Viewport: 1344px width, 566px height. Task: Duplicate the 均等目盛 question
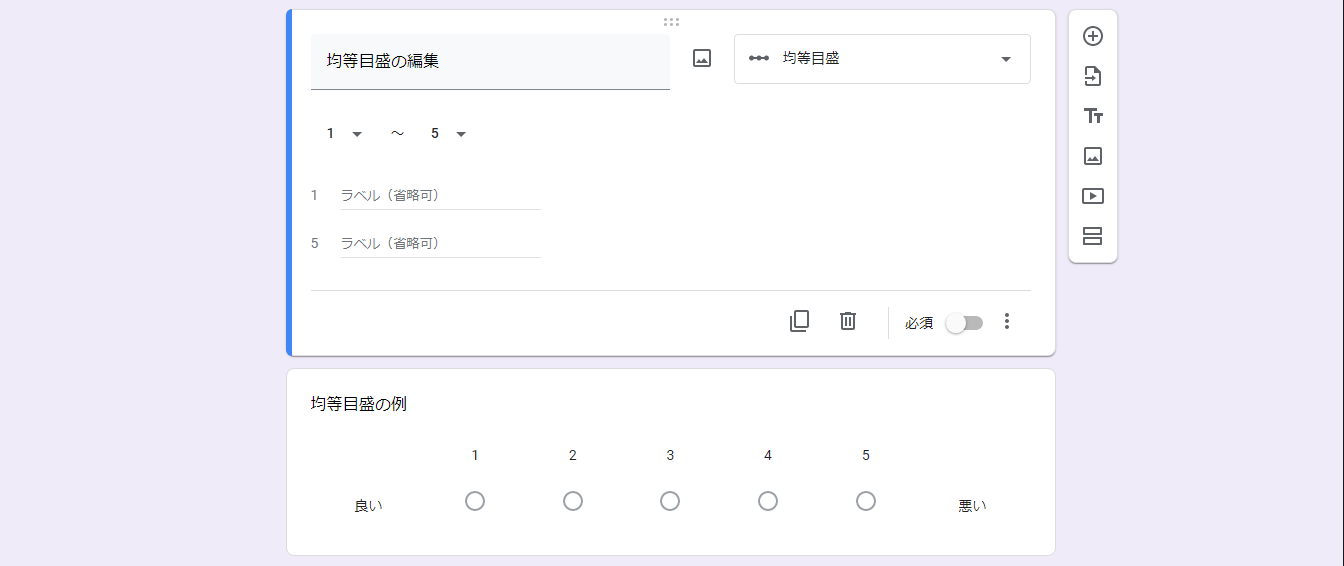pos(799,321)
